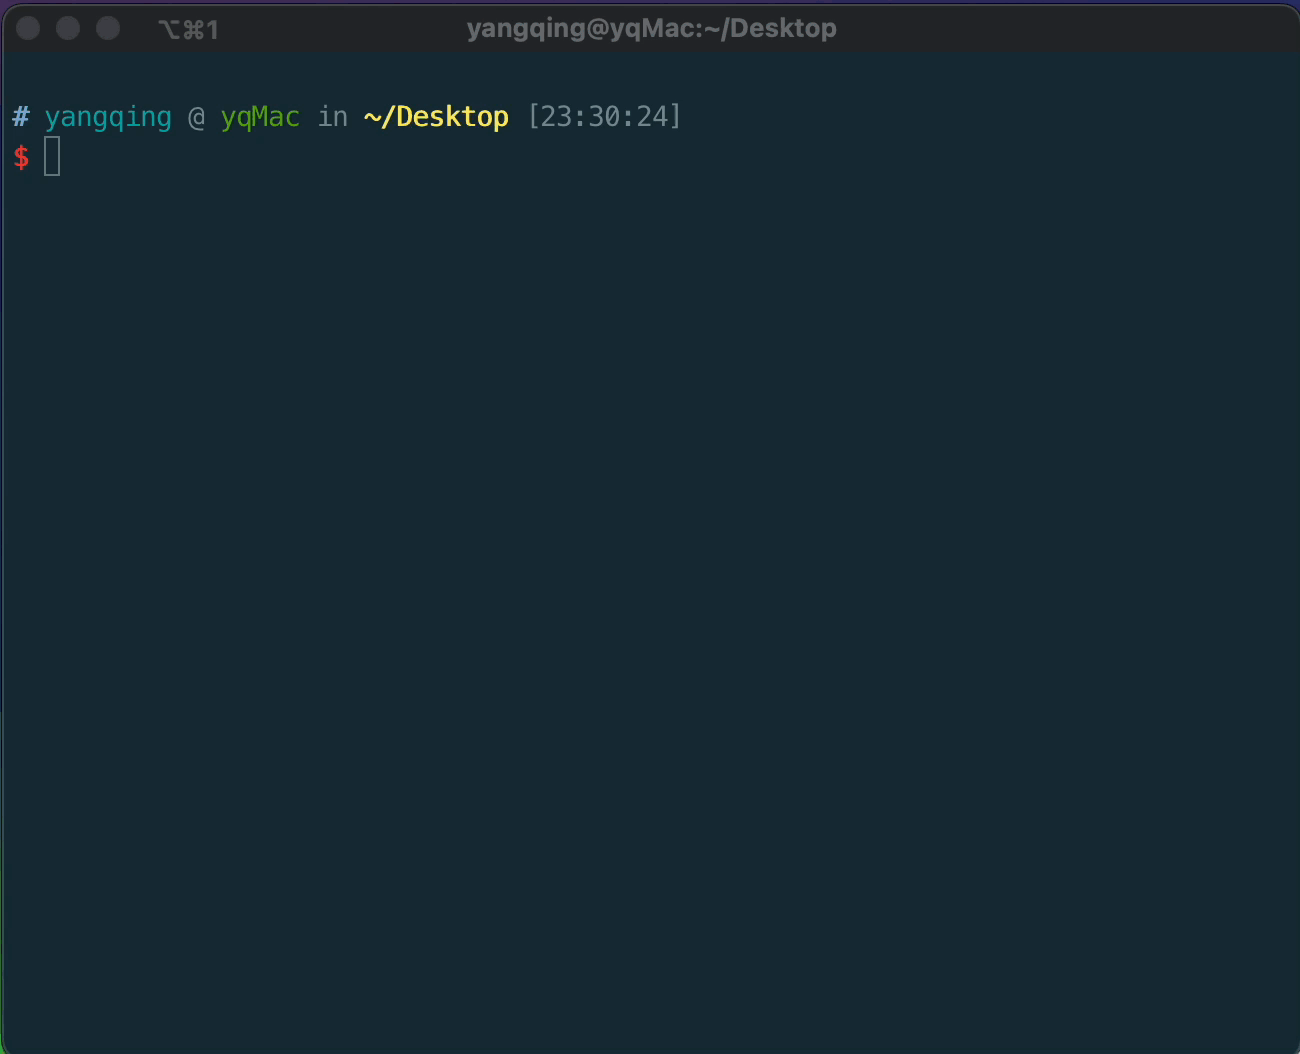Click the minimize button in title bar
The height and width of the screenshot is (1054, 1300).
click(x=68, y=28)
